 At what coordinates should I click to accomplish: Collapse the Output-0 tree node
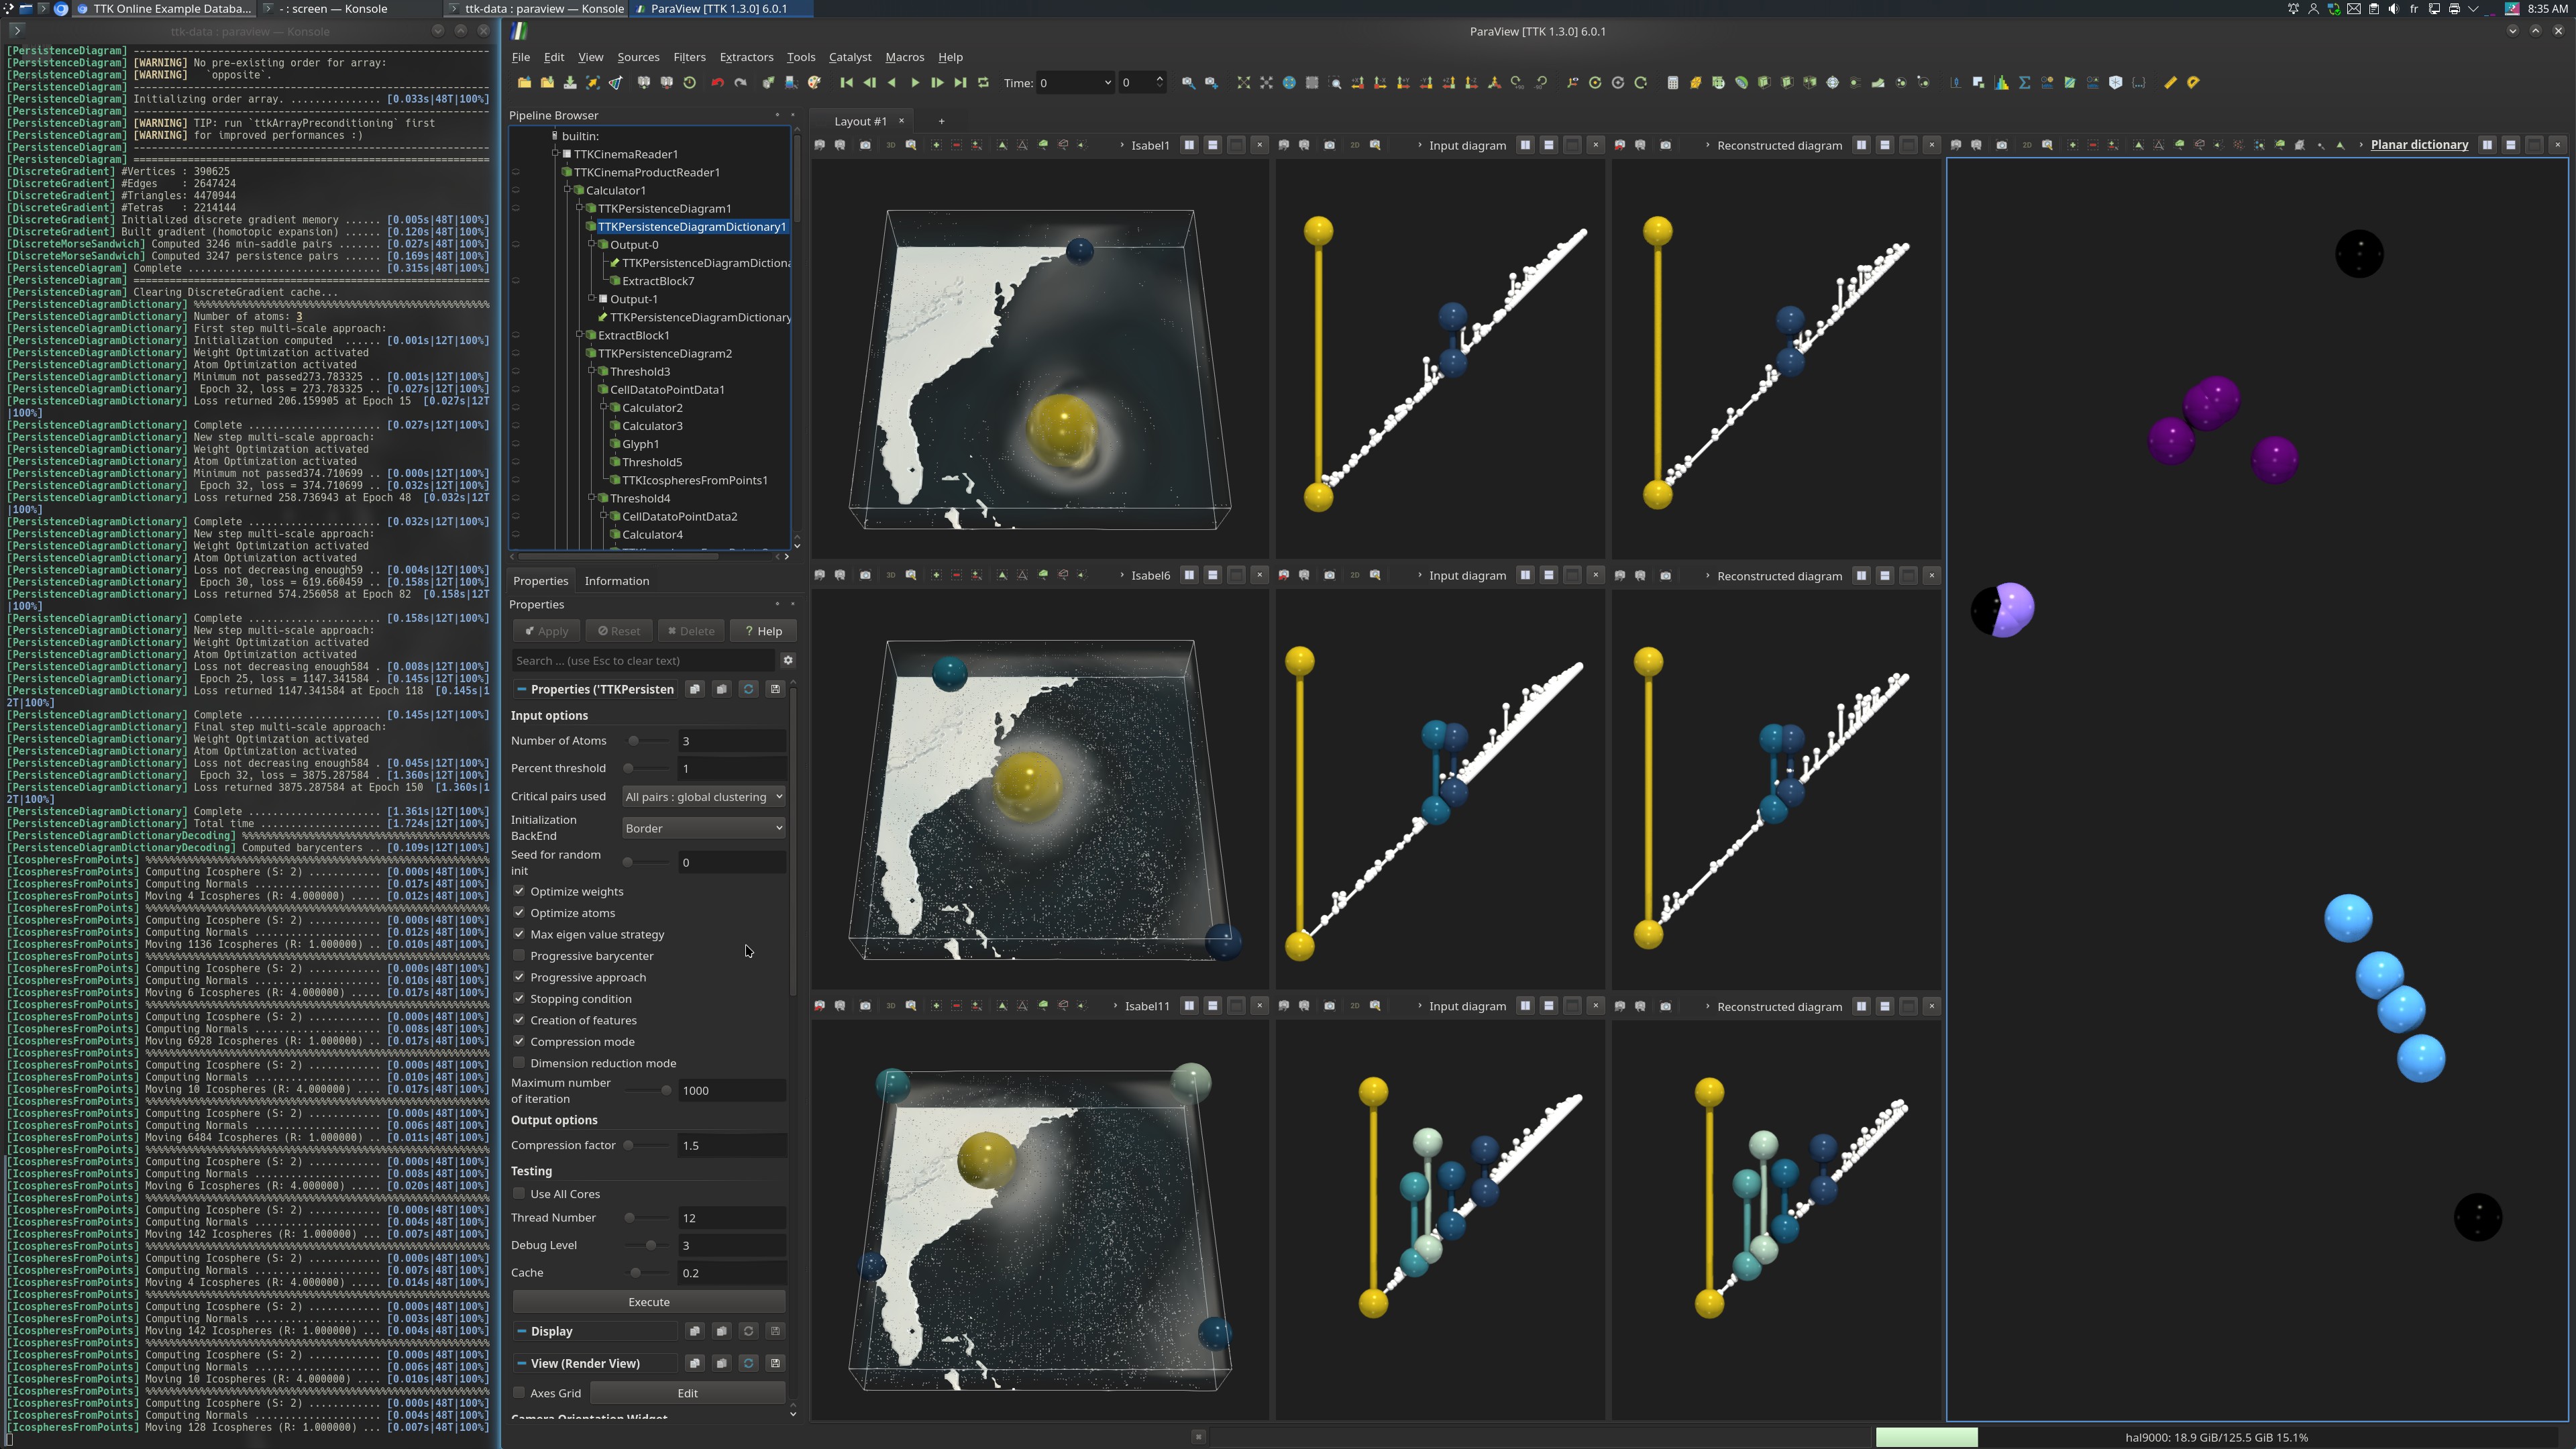coord(591,244)
